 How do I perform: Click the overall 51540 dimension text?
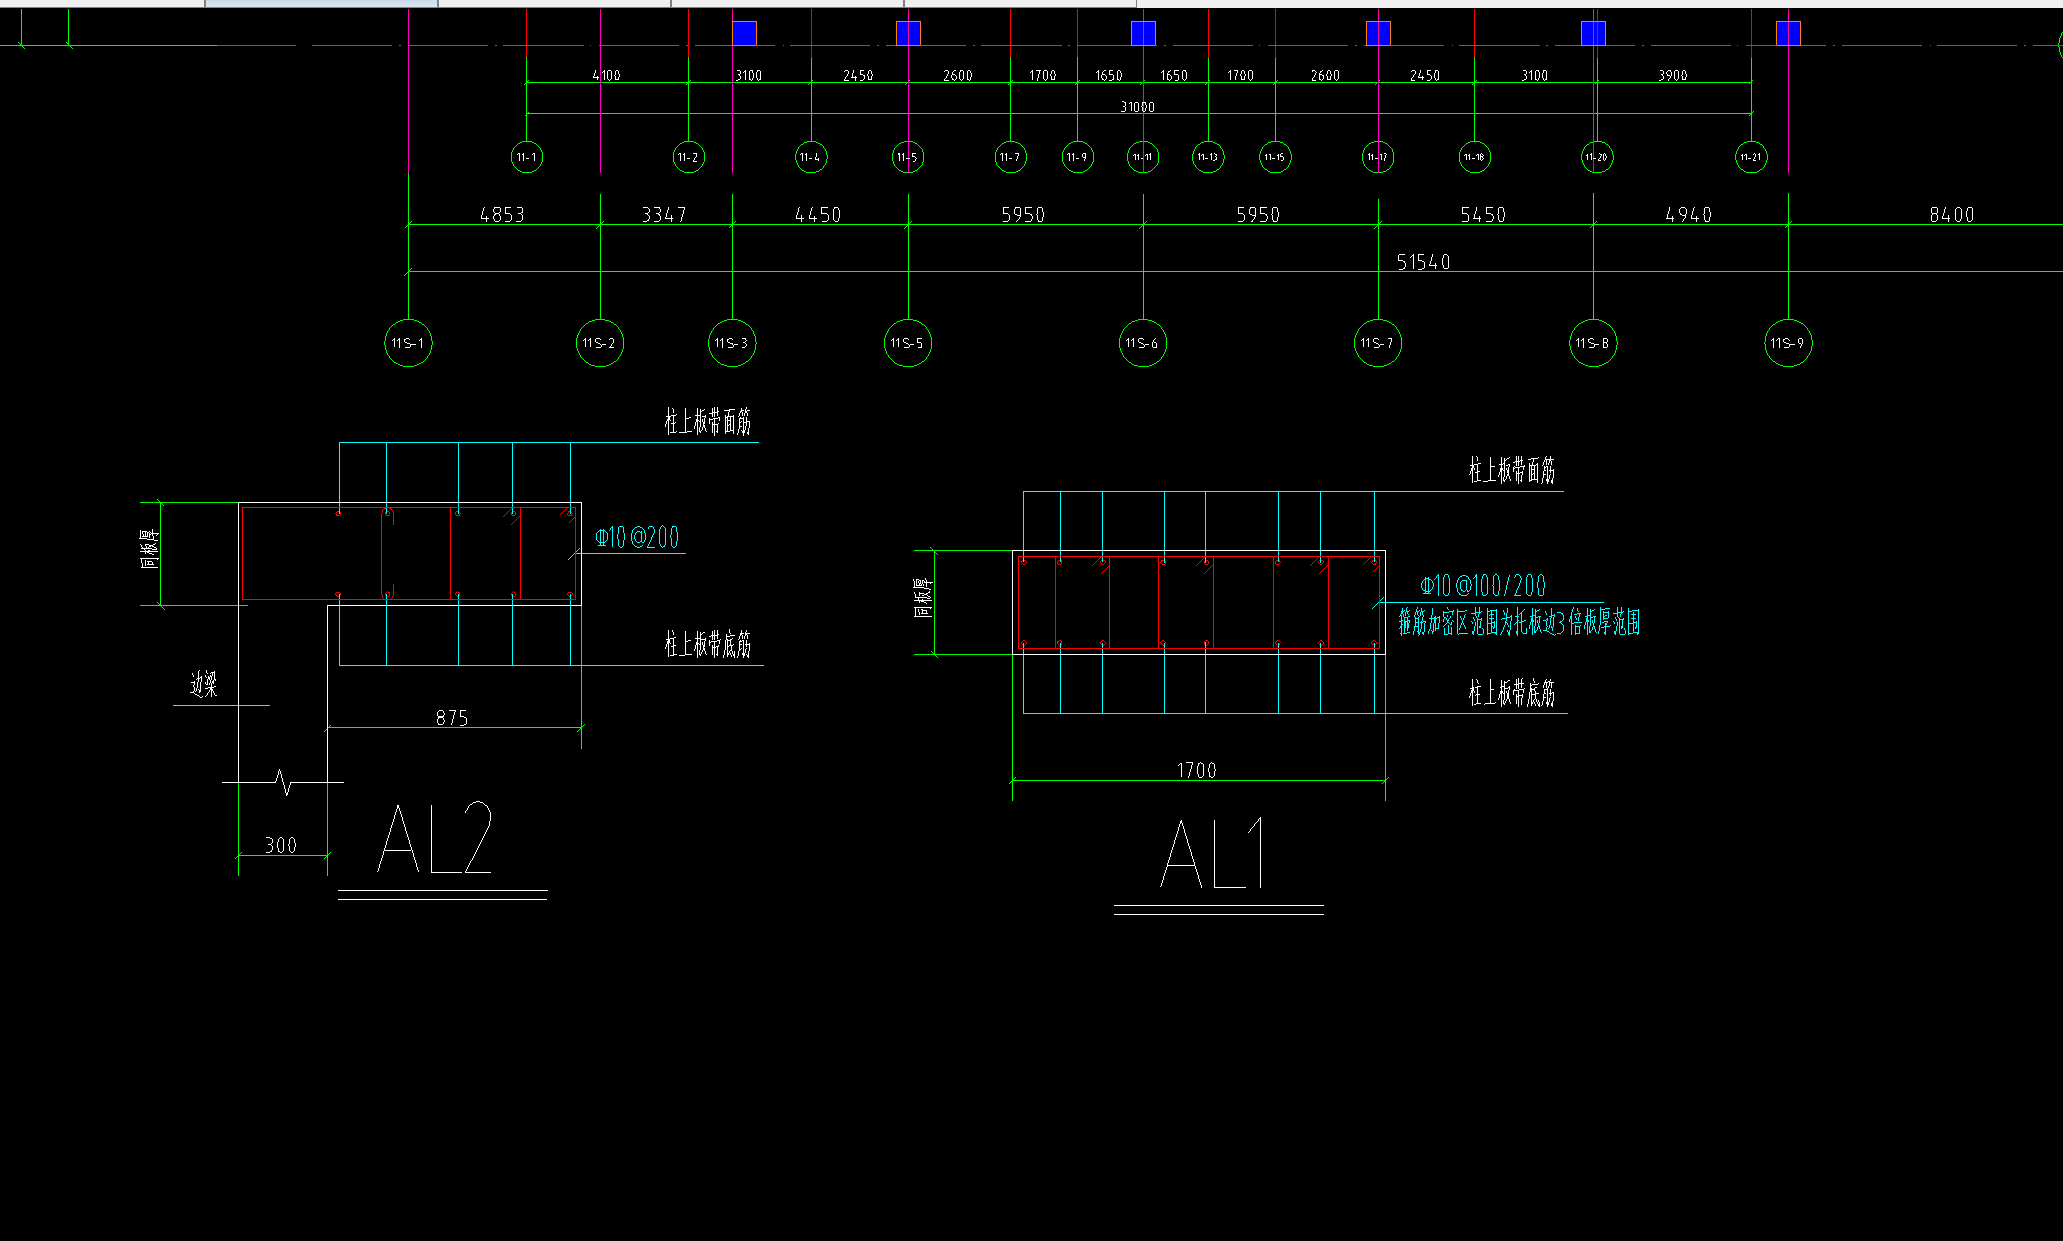[x=1424, y=262]
